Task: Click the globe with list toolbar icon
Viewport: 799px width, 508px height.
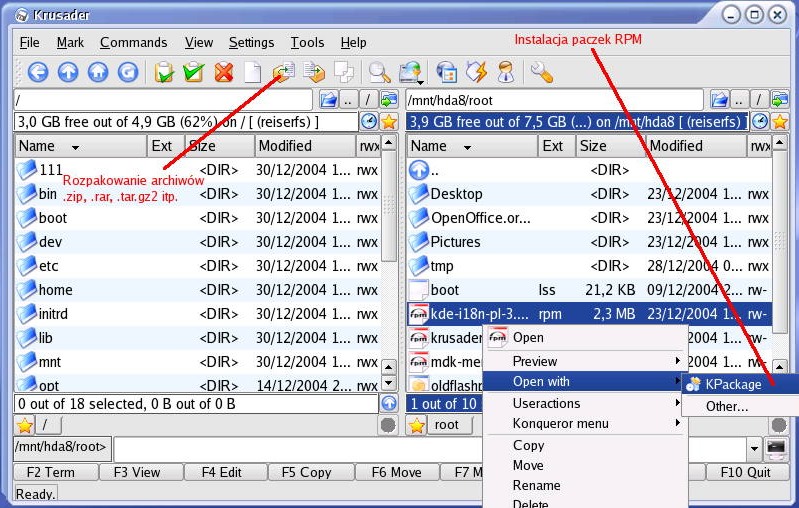Action: (x=446, y=72)
